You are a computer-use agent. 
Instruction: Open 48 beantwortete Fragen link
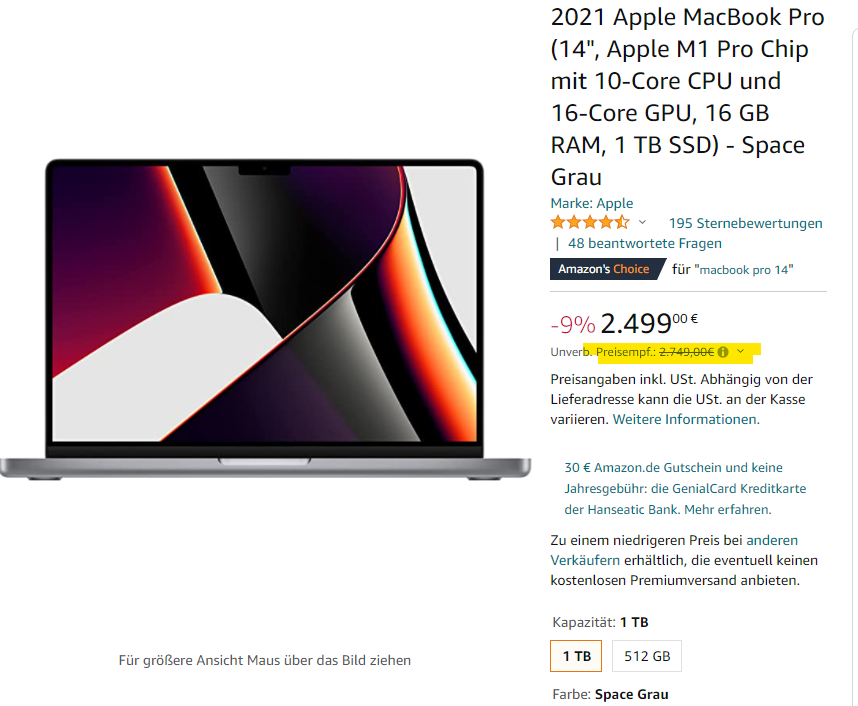[645, 243]
